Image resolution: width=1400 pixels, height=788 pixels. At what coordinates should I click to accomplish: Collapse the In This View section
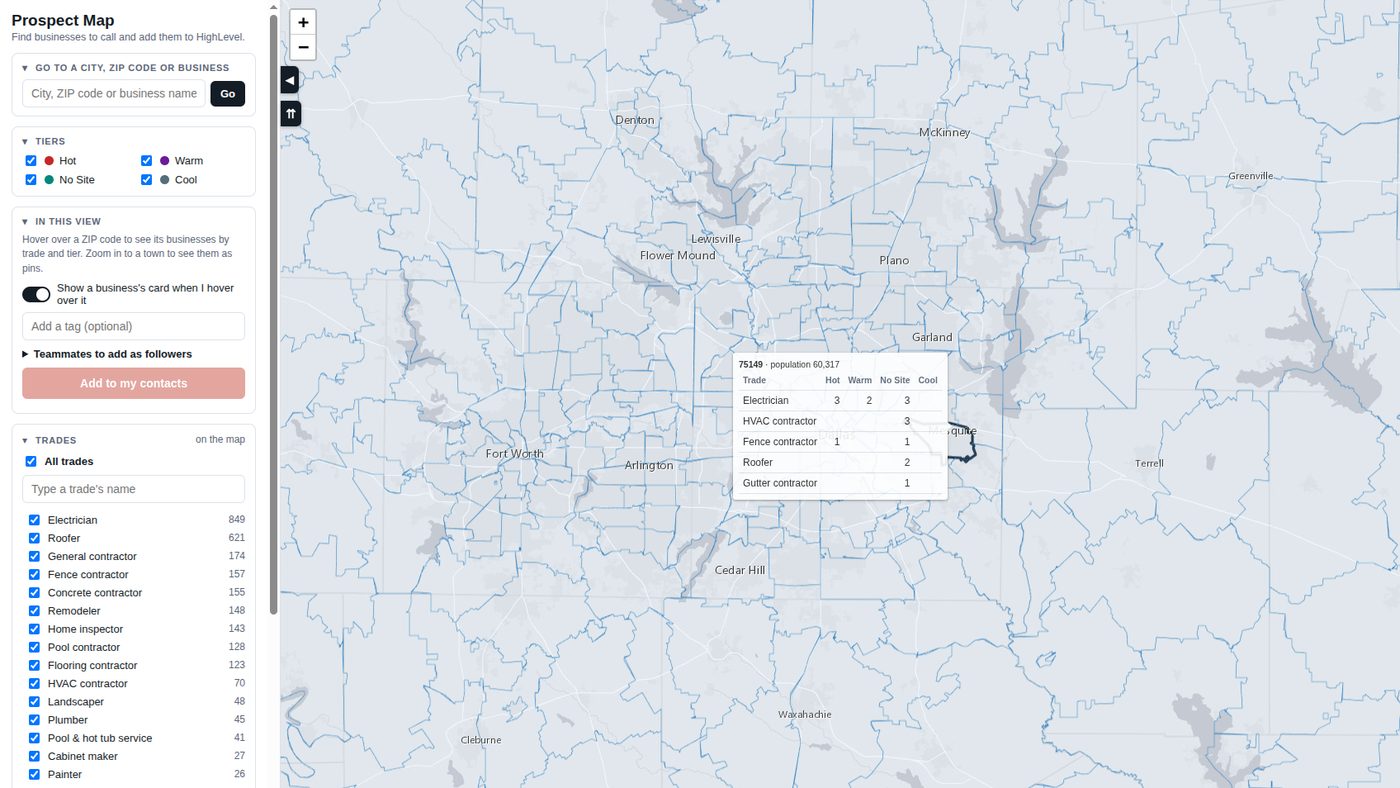click(x=61, y=221)
